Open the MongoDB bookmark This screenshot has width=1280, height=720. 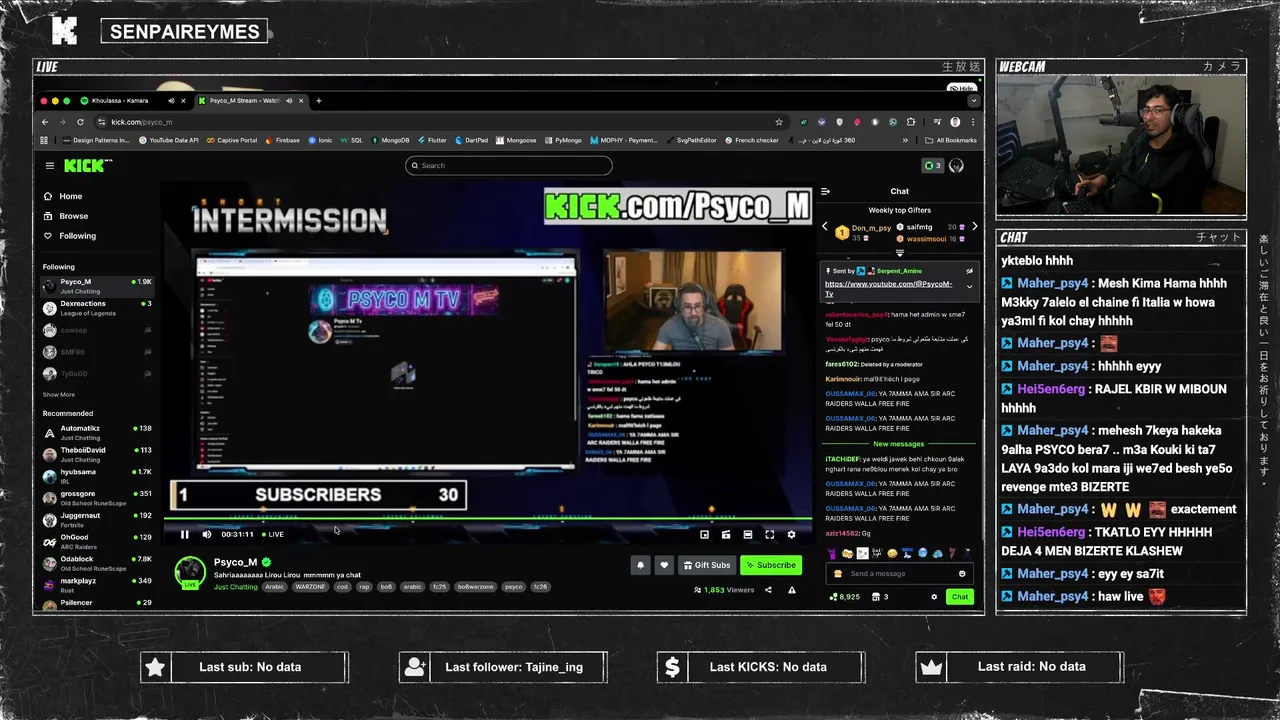pyautogui.click(x=390, y=140)
